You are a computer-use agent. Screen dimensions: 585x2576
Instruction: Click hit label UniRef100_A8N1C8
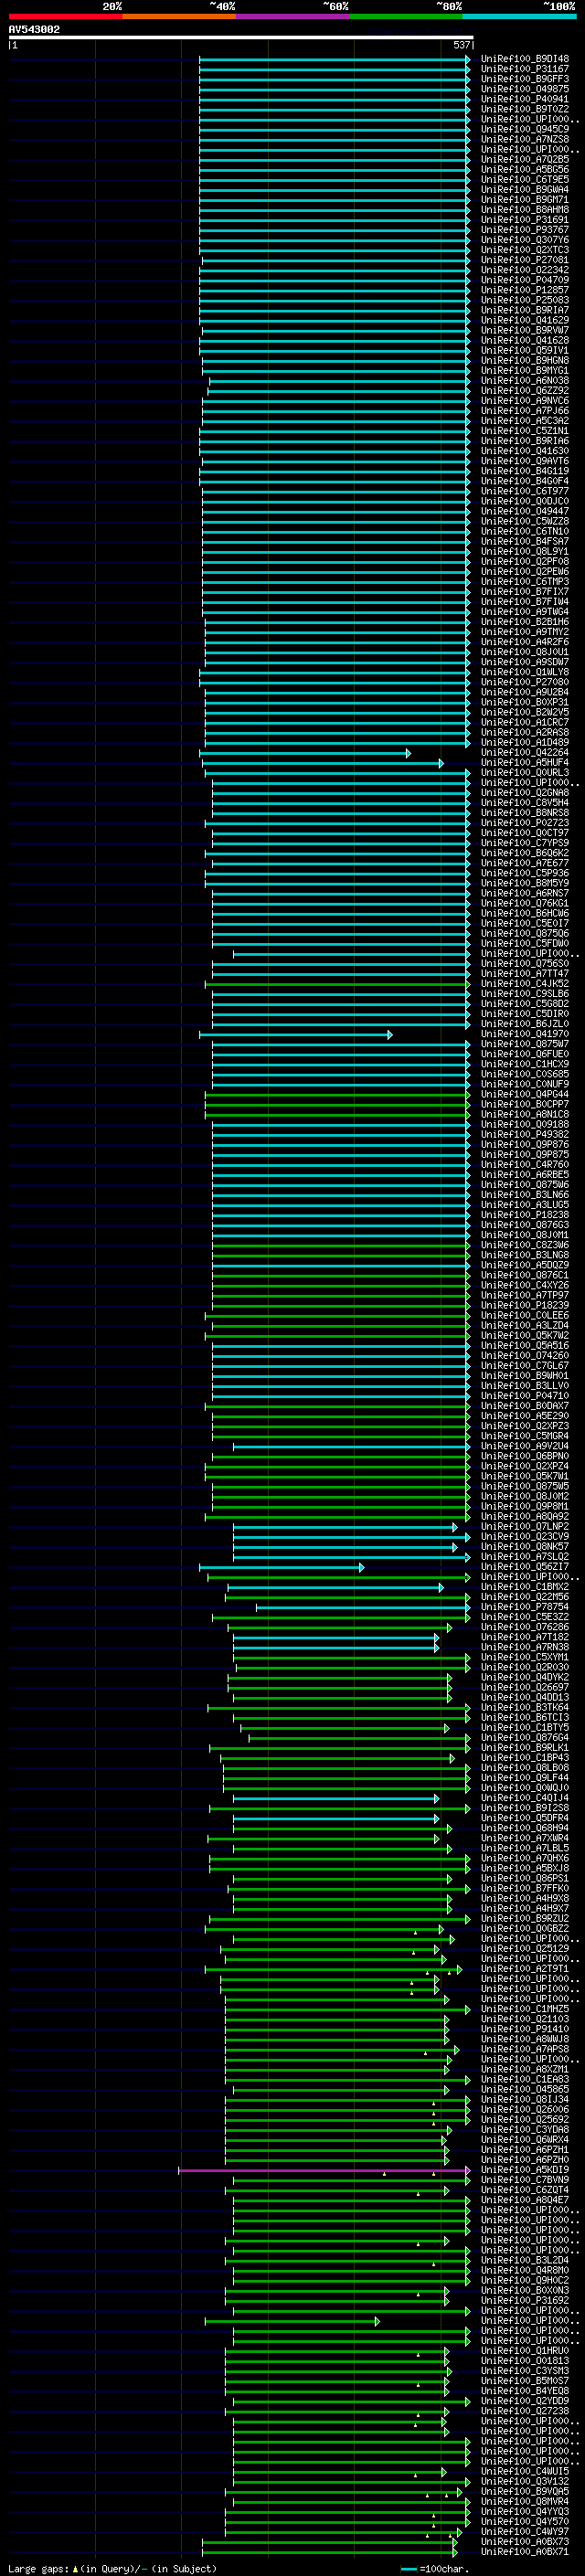tap(524, 1114)
